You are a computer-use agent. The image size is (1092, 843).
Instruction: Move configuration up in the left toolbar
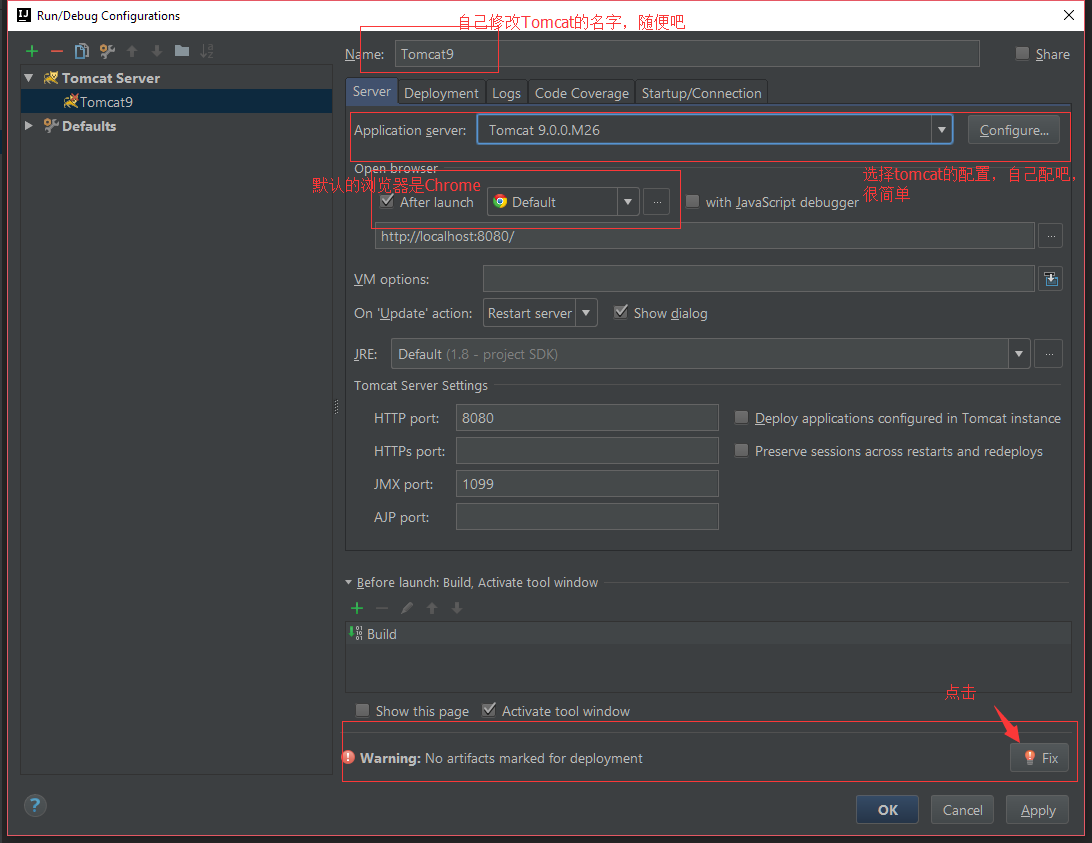pos(132,51)
